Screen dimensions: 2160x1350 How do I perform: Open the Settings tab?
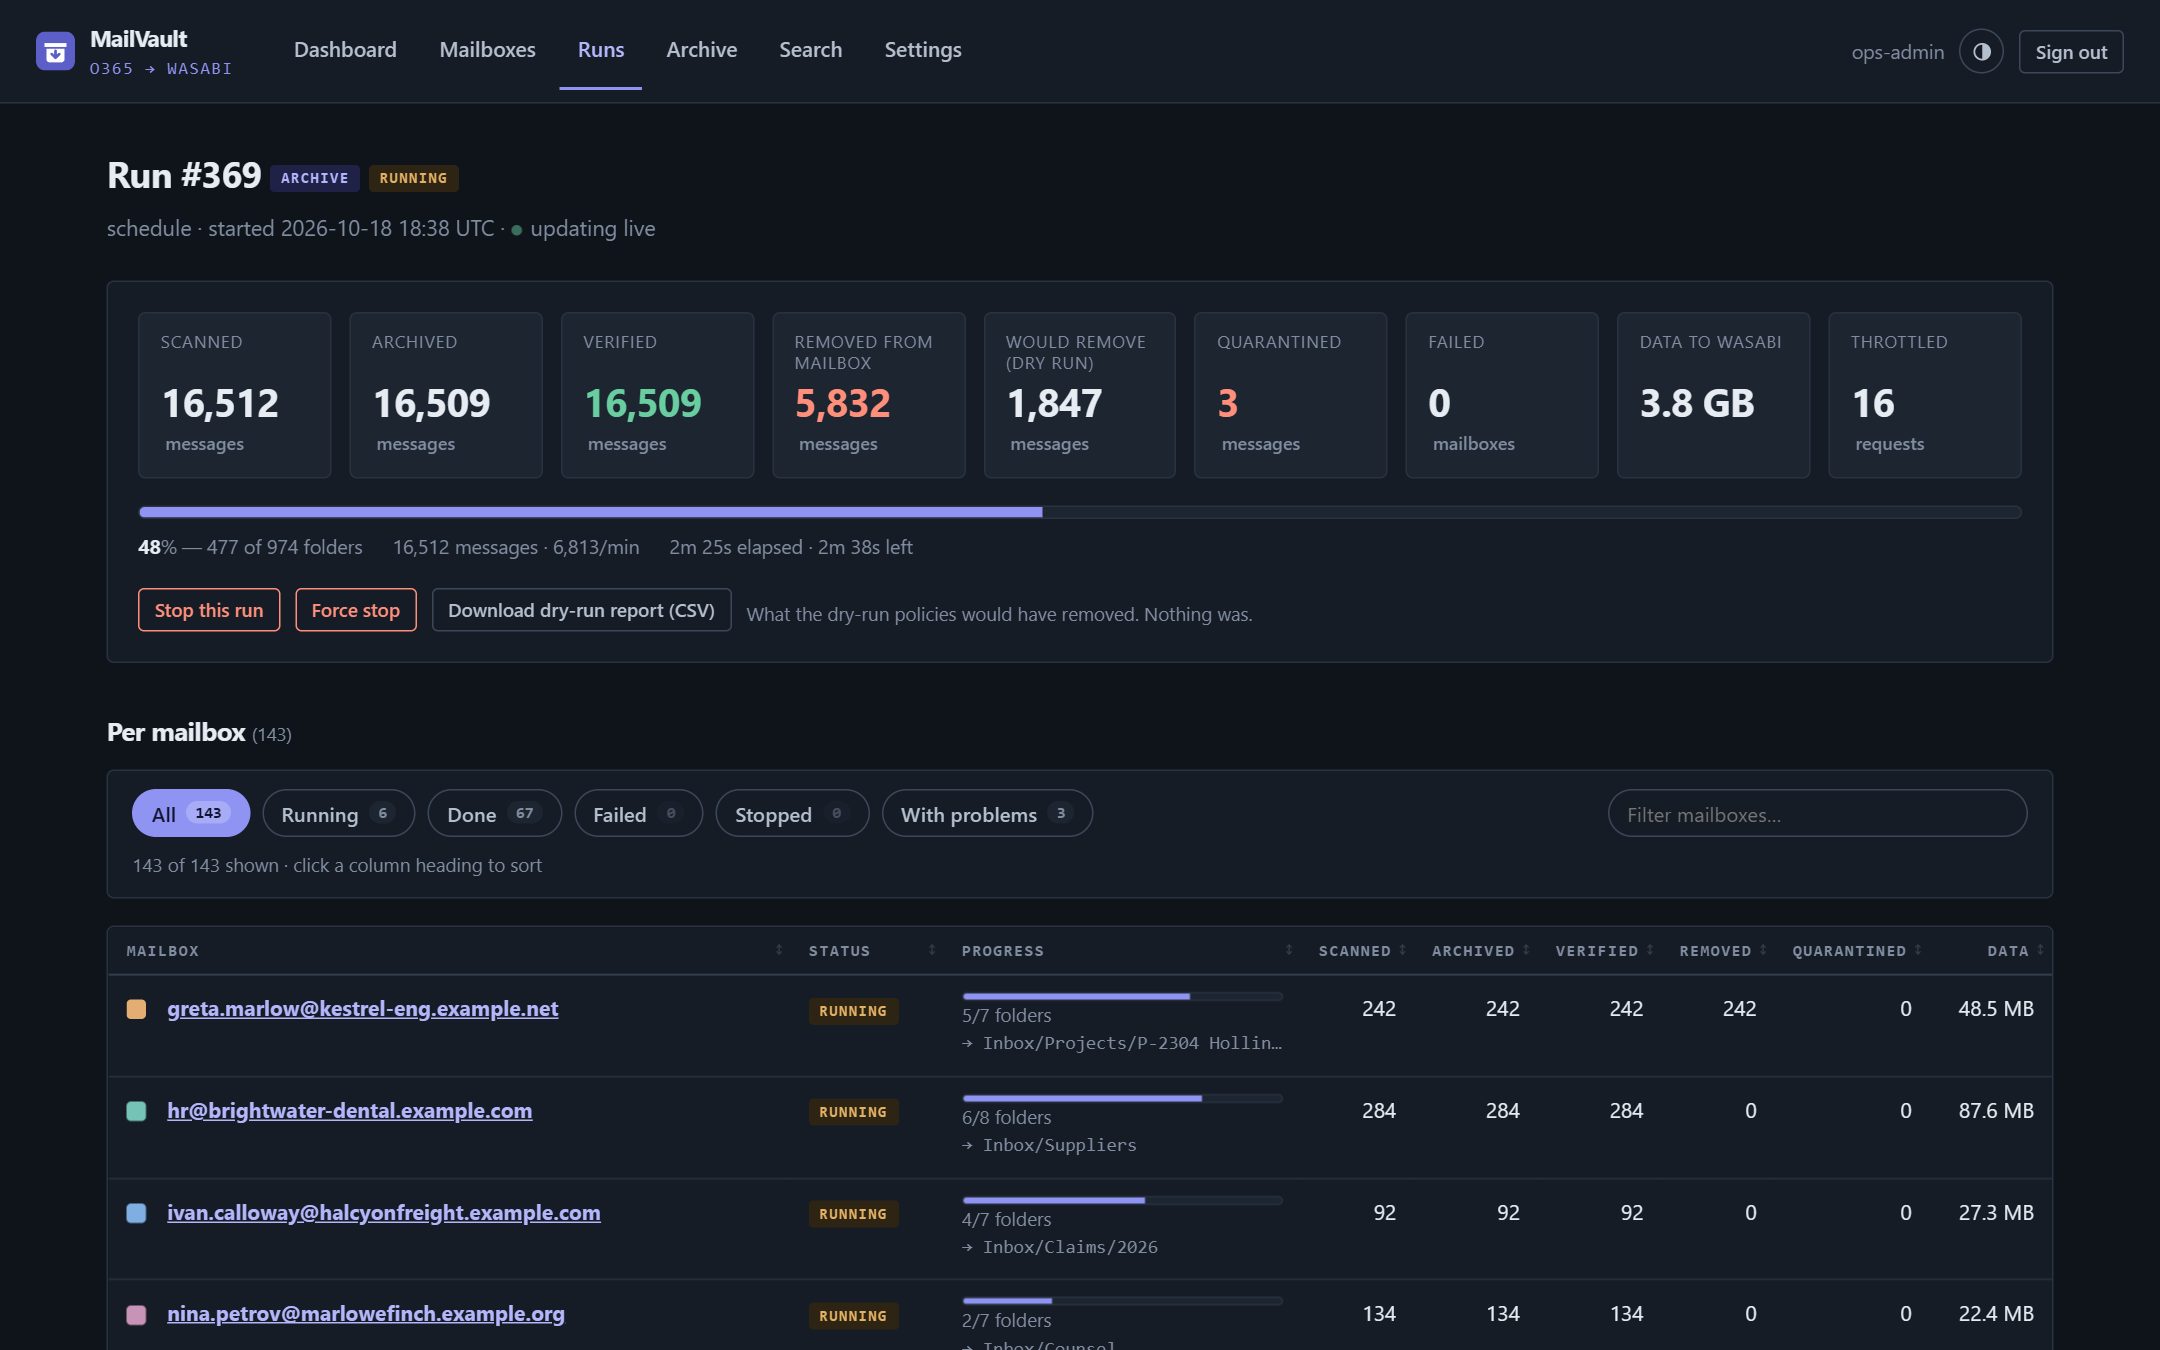(922, 50)
